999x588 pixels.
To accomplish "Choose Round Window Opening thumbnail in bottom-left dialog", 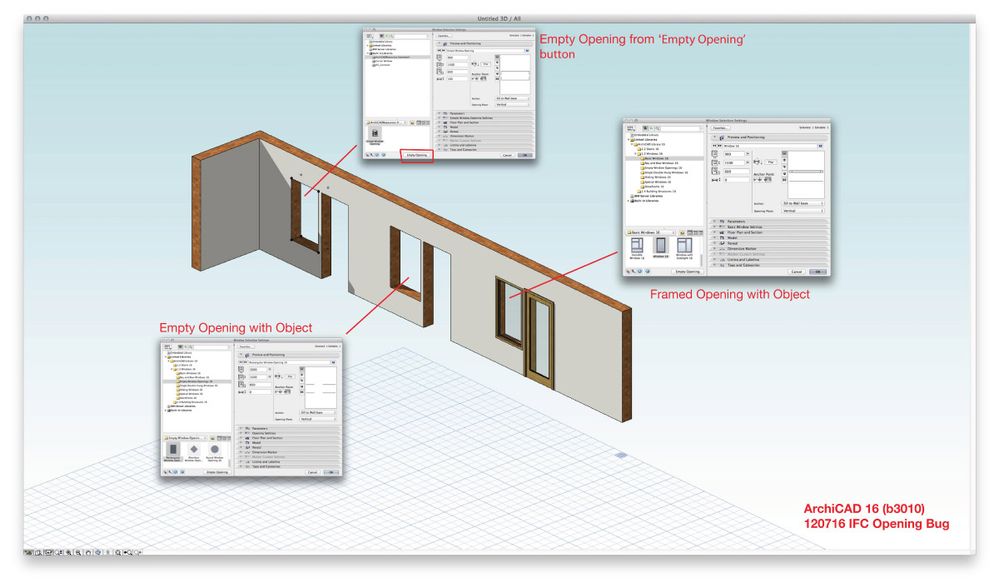I will 215,450.
